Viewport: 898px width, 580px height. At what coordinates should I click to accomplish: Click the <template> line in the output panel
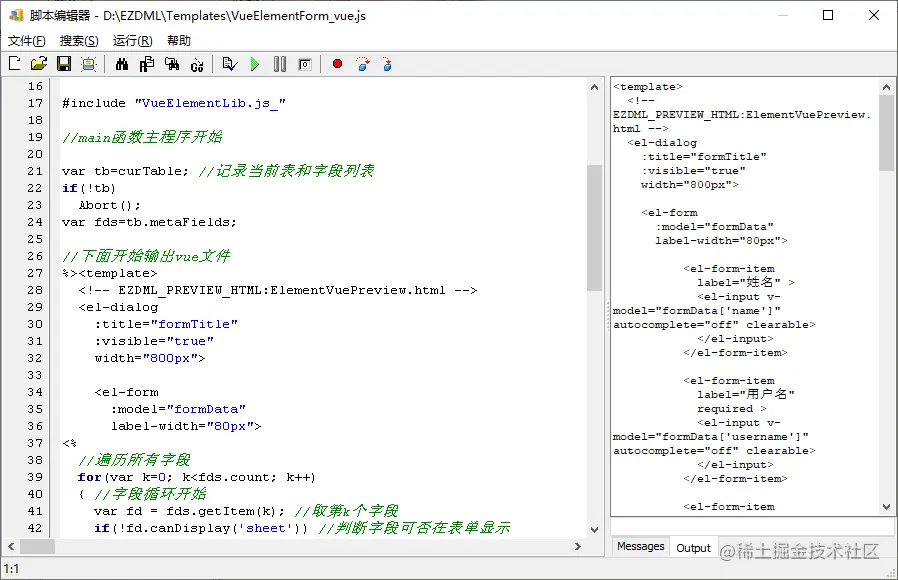pos(648,86)
